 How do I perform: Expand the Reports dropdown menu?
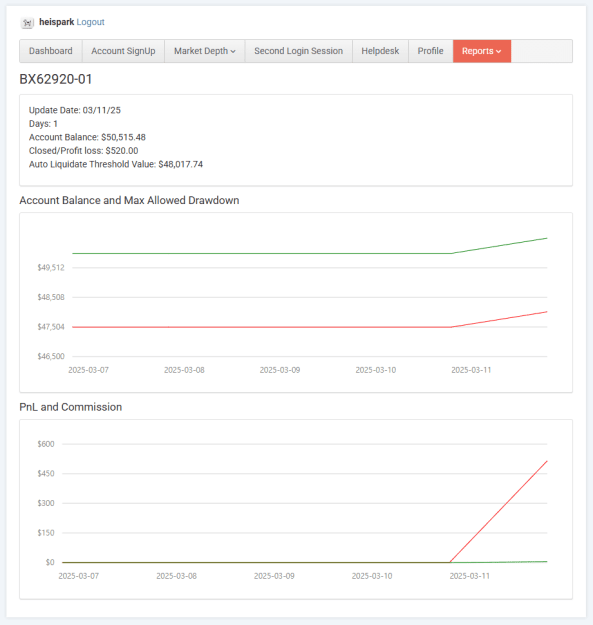click(482, 51)
